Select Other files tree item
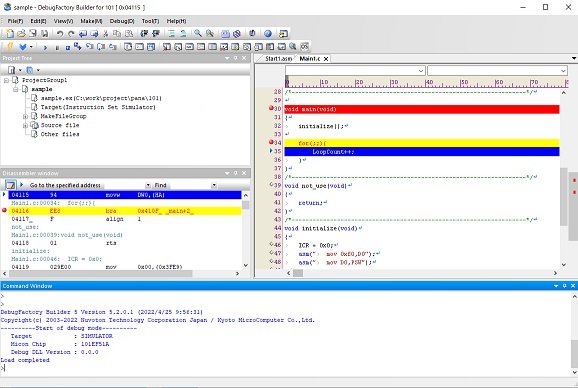This screenshot has width=578, height=388. tap(60, 134)
